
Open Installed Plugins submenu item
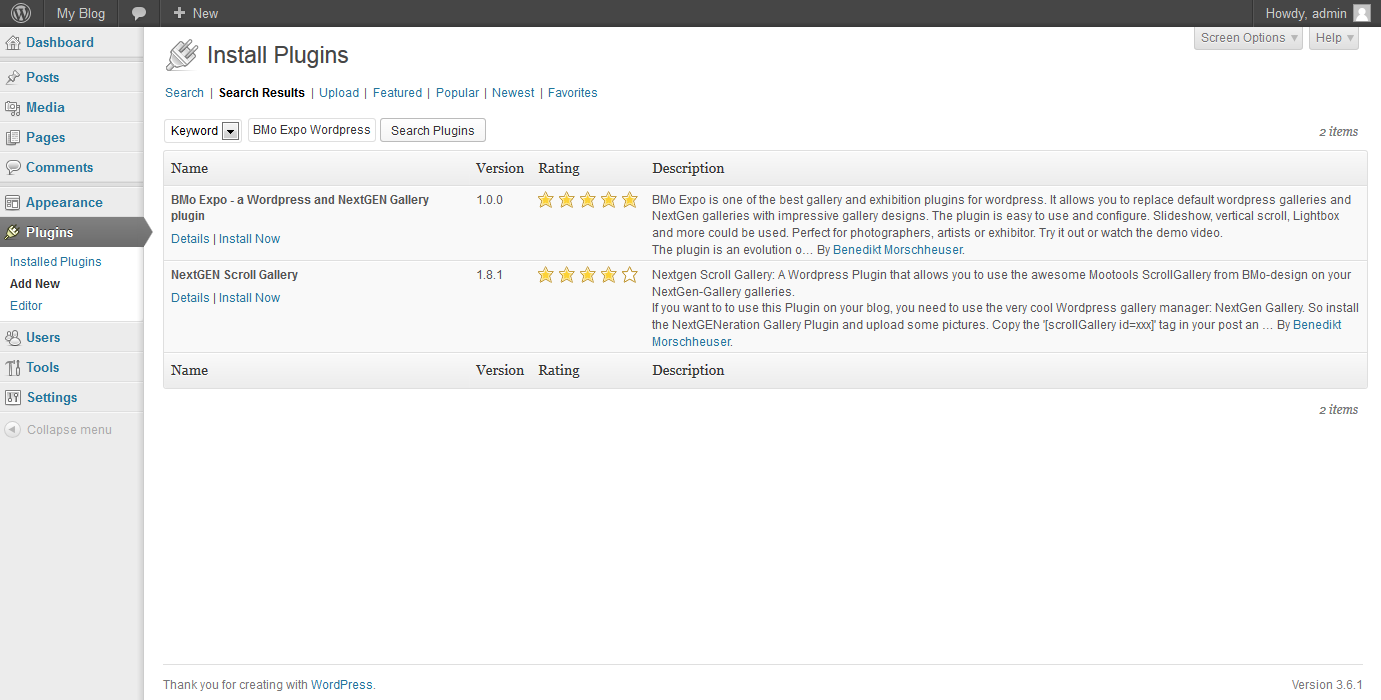(56, 262)
